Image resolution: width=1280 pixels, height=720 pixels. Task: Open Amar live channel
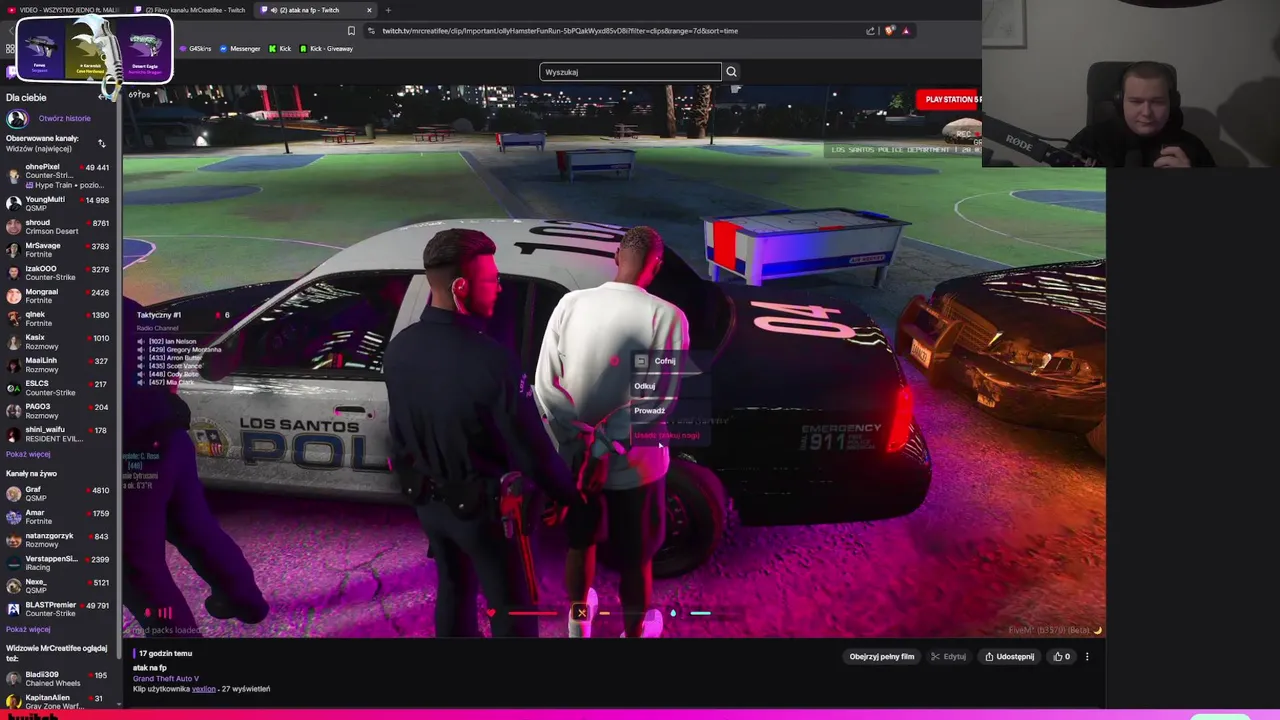point(60,517)
